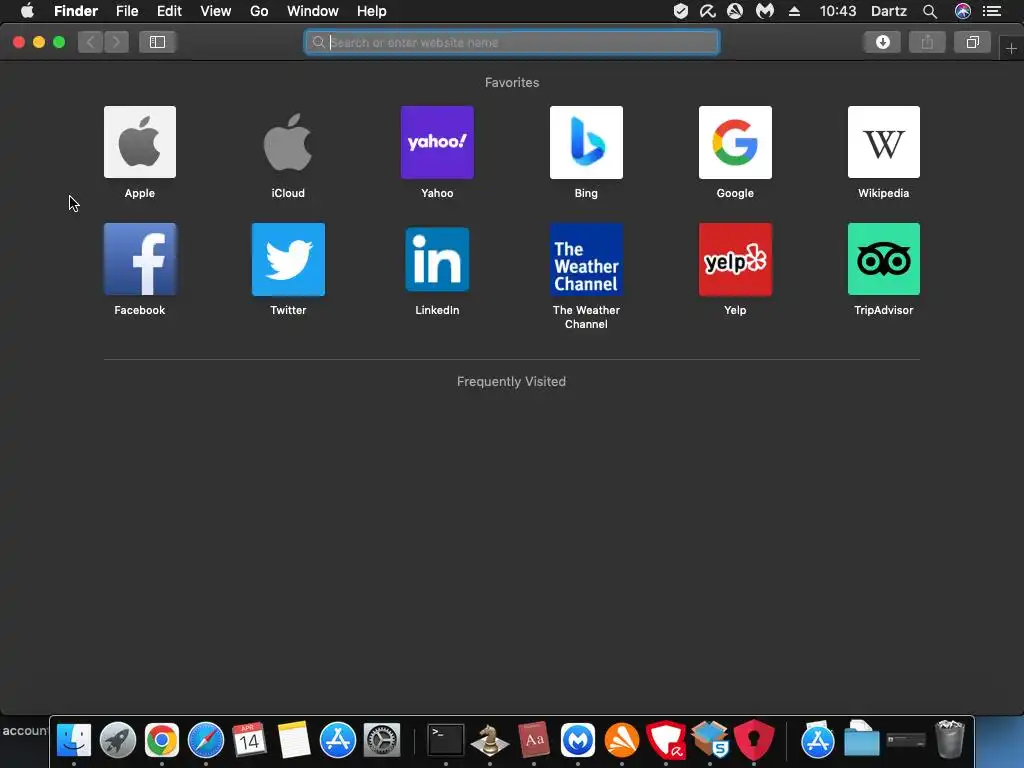This screenshot has height=768, width=1024.
Task: Open Trash in the dock
Action: (x=950, y=739)
